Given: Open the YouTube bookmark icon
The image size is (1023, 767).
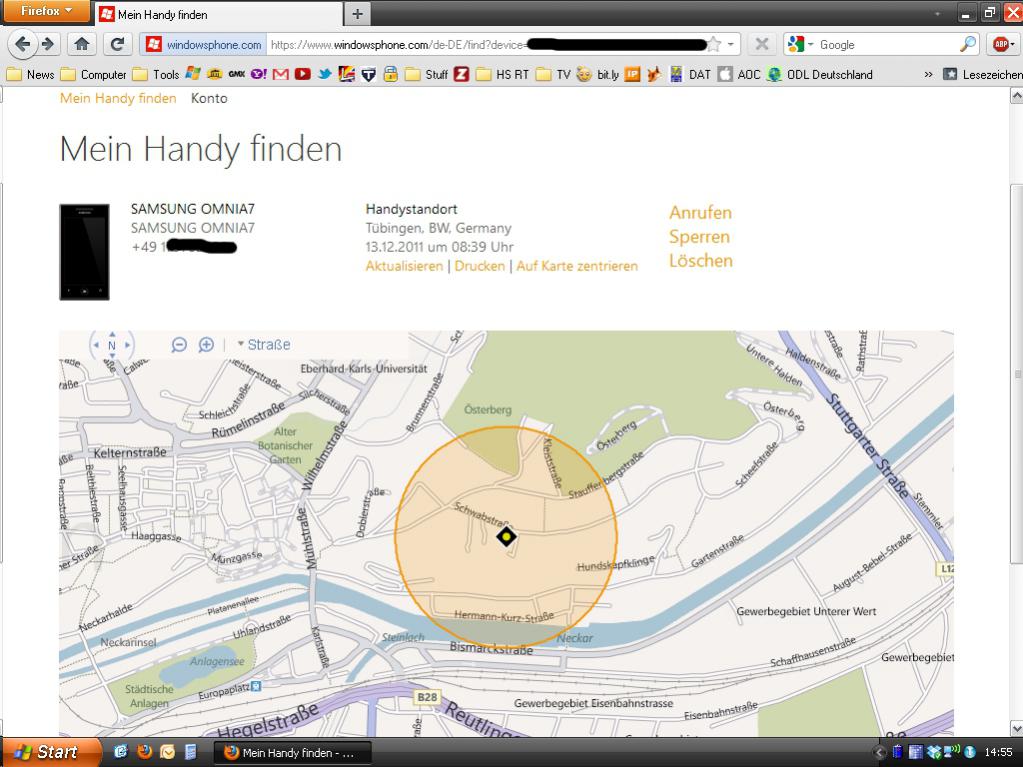Looking at the screenshot, I should (302, 74).
